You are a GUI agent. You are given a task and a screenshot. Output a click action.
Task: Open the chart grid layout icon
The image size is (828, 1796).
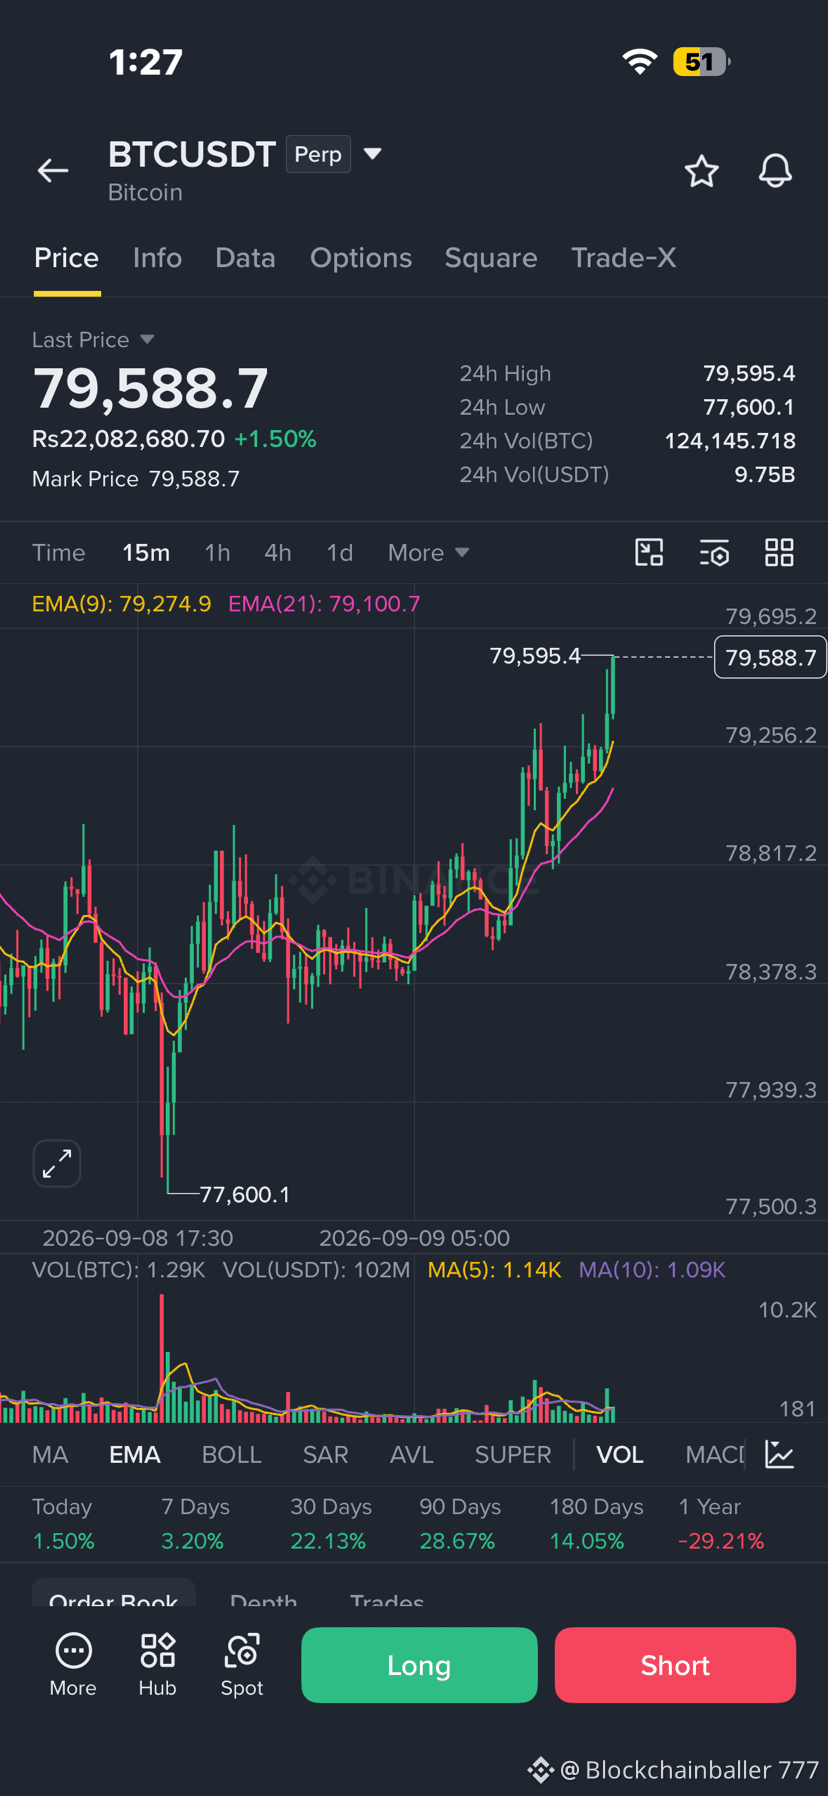(779, 553)
